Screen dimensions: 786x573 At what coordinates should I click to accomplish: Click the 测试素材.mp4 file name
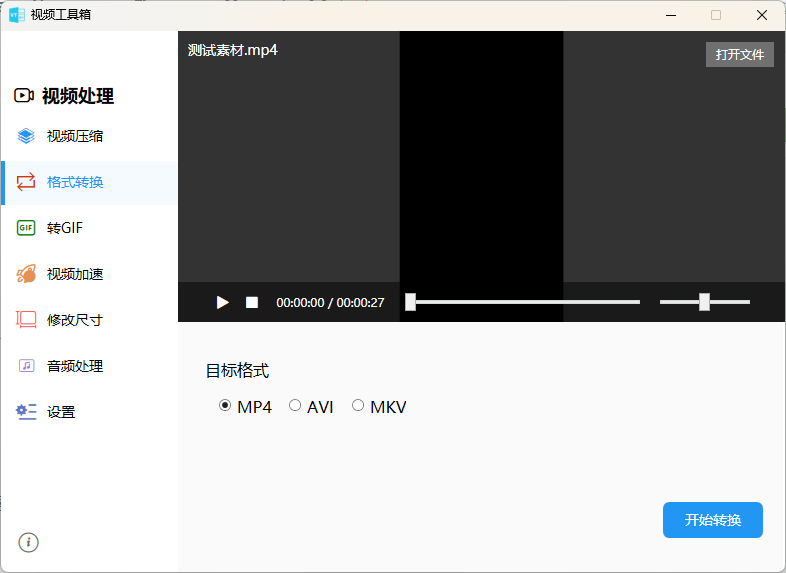(233, 50)
